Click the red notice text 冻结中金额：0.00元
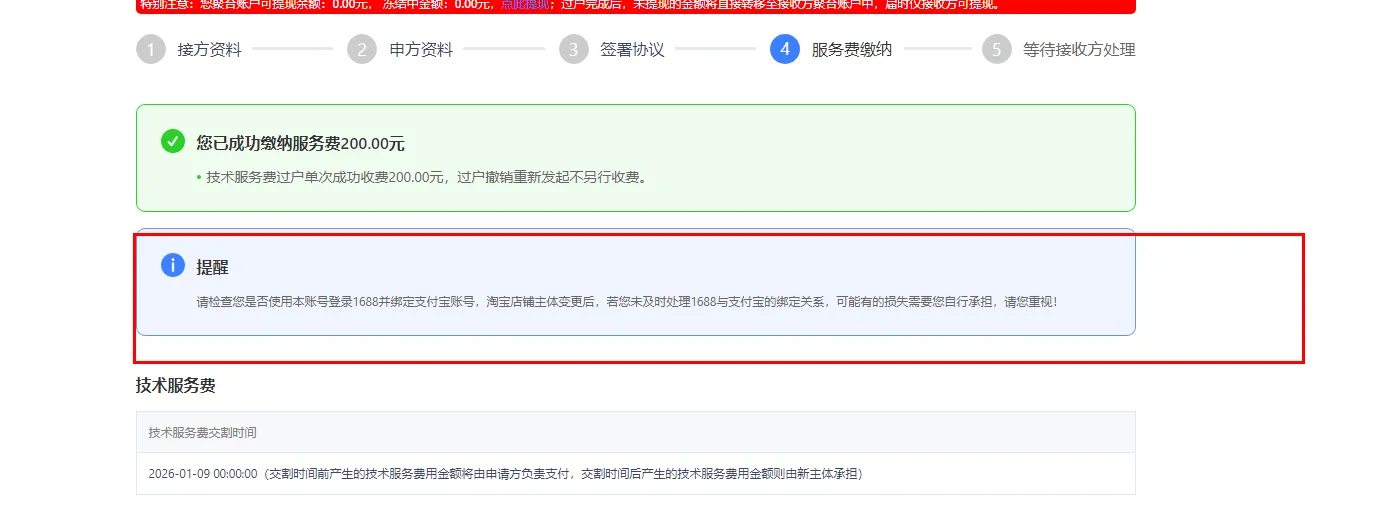This screenshot has width=1373, height=516. coord(436,5)
